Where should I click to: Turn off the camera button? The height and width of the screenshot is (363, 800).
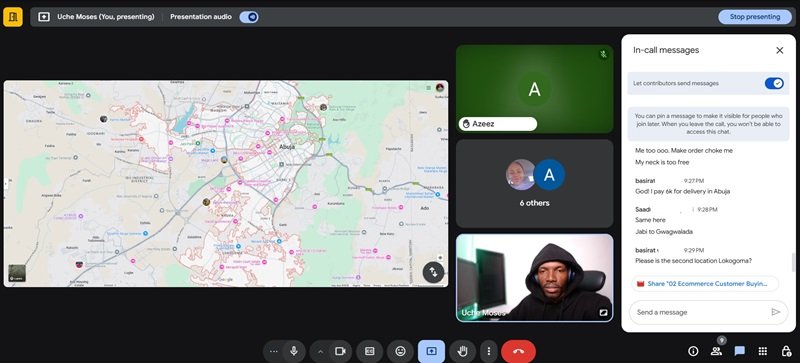pos(340,351)
